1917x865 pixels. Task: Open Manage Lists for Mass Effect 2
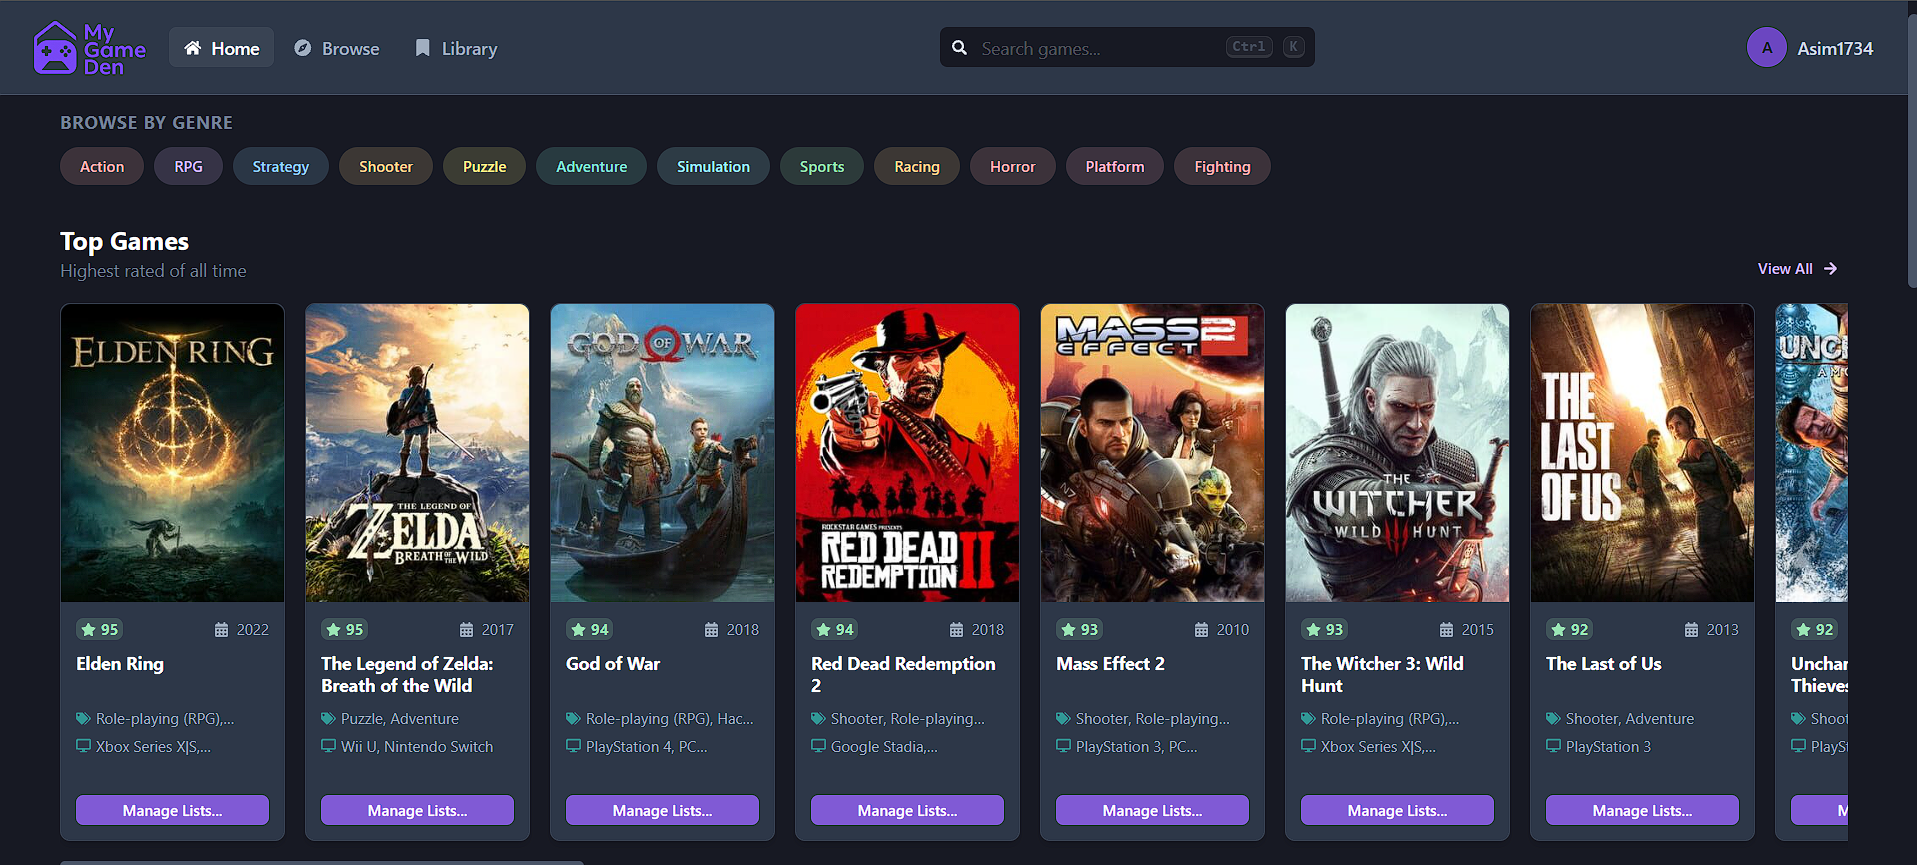pos(1152,810)
